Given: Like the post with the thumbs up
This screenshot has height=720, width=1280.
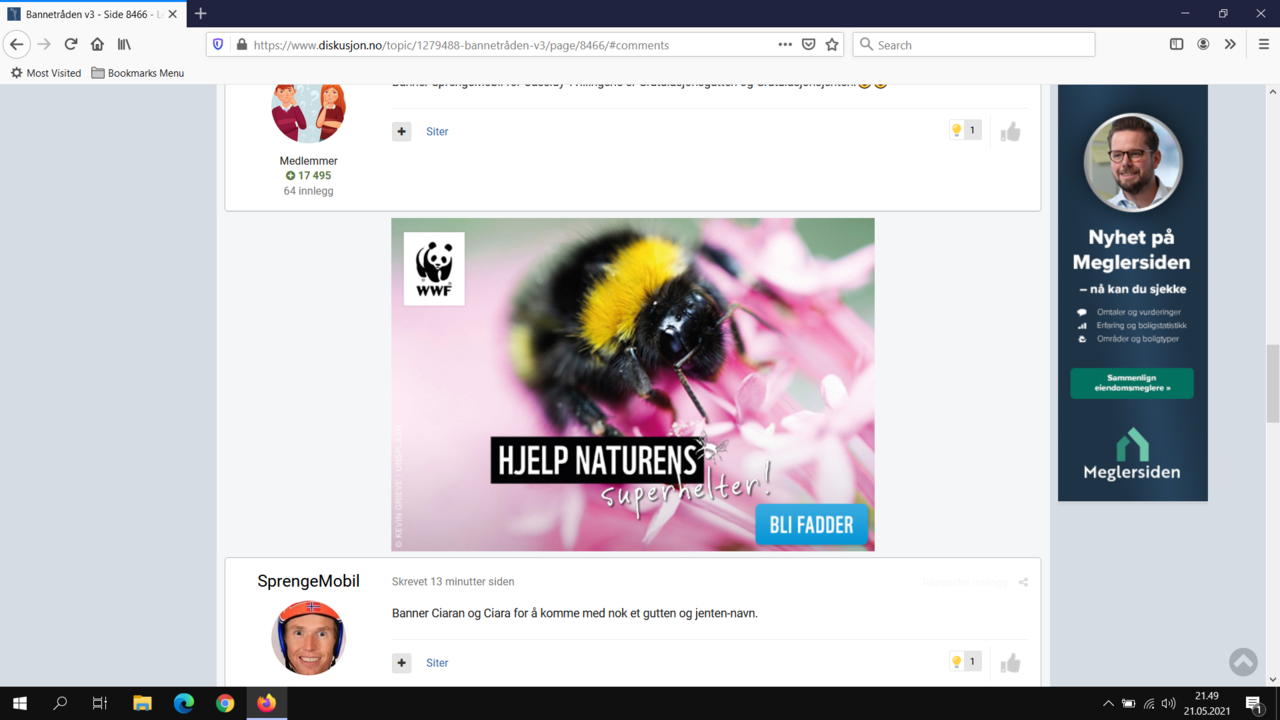Looking at the screenshot, I should (1010, 663).
